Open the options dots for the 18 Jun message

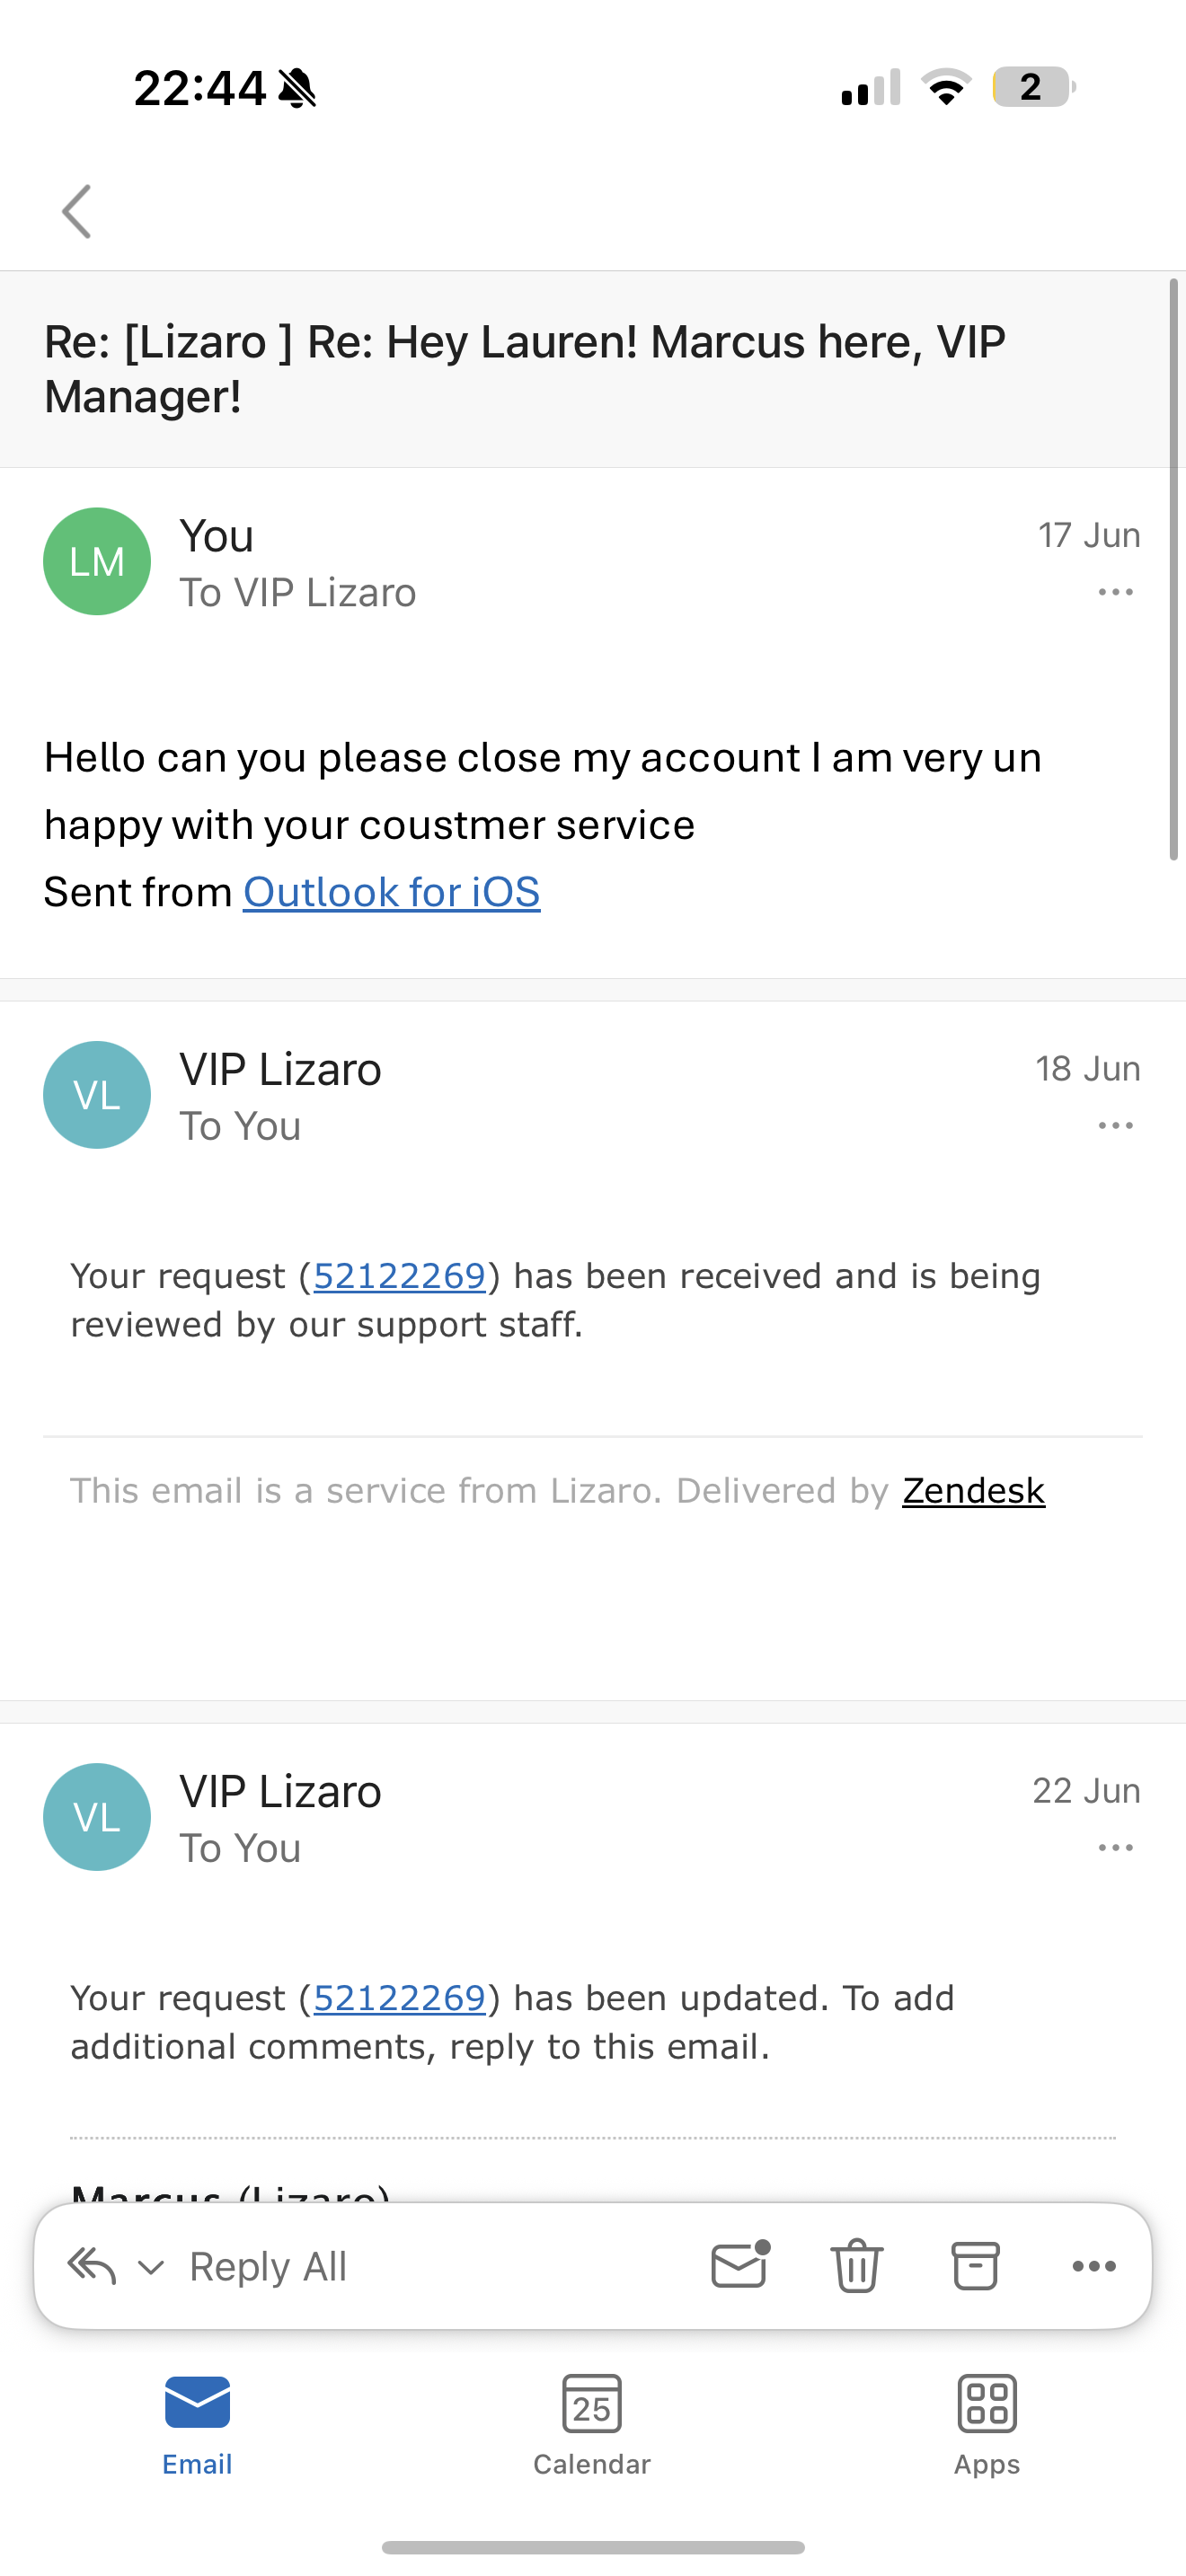[x=1115, y=1126]
